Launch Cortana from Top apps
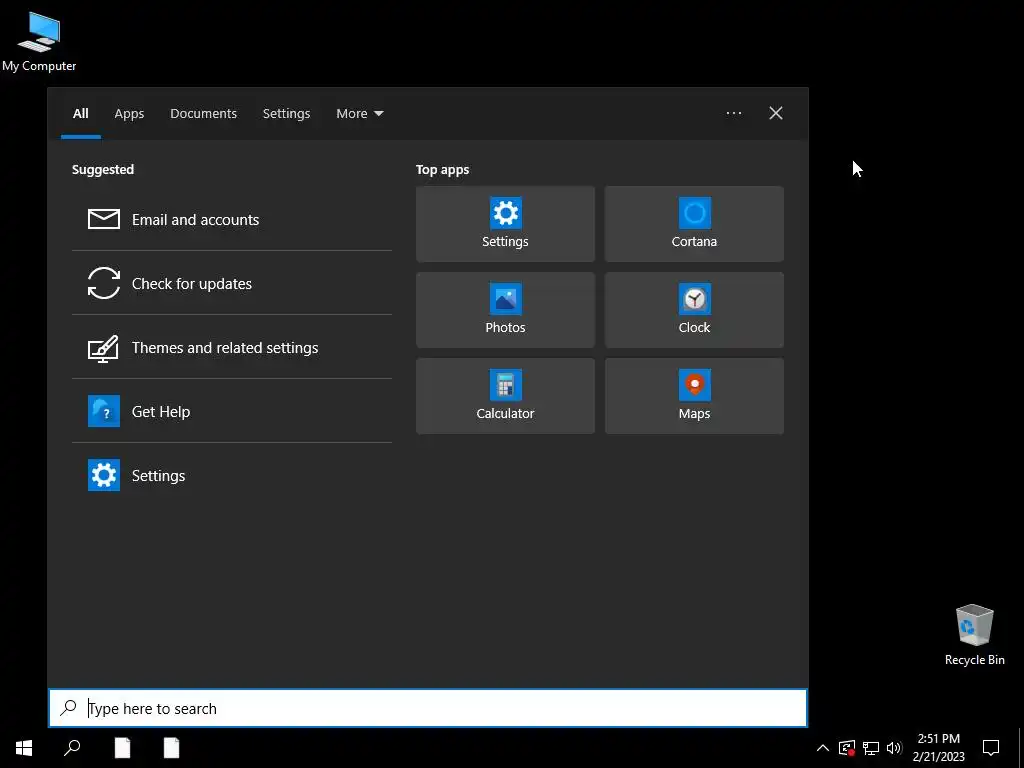 tap(694, 224)
